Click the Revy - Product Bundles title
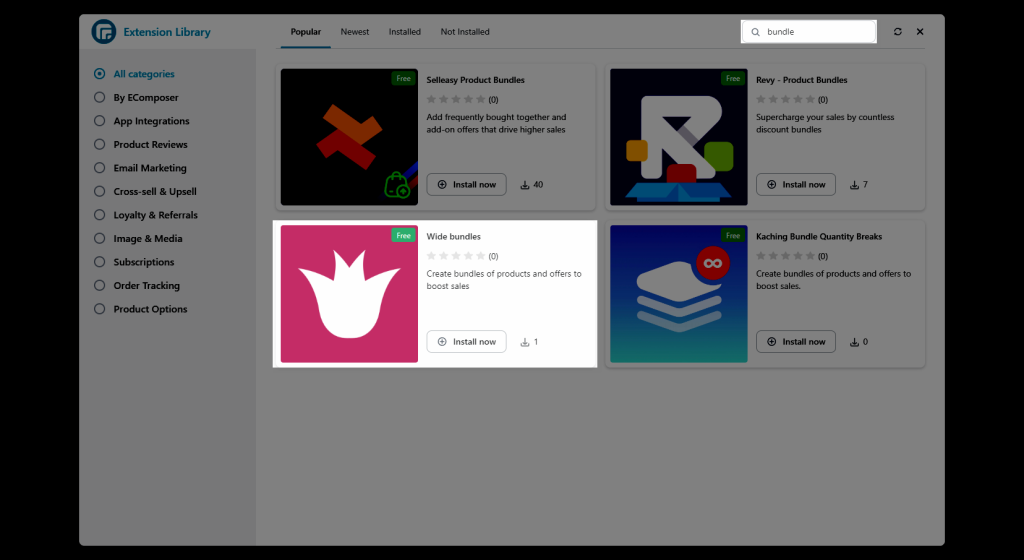 tap(801, 80)
